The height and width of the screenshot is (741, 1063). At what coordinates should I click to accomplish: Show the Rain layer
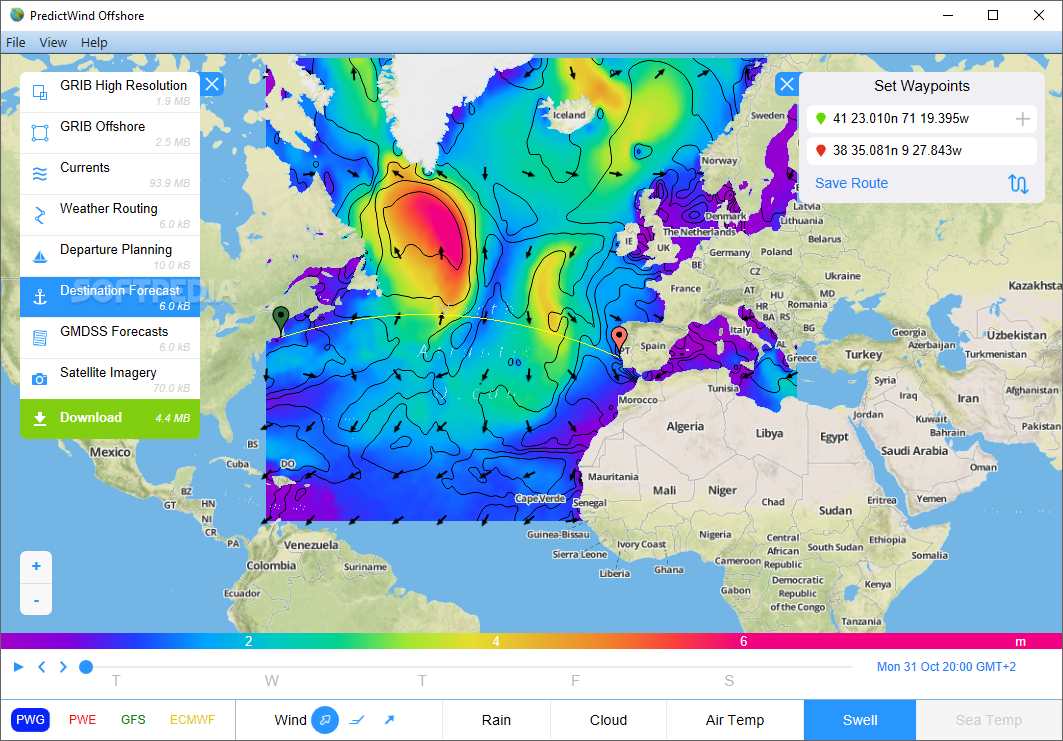[496, 720]
